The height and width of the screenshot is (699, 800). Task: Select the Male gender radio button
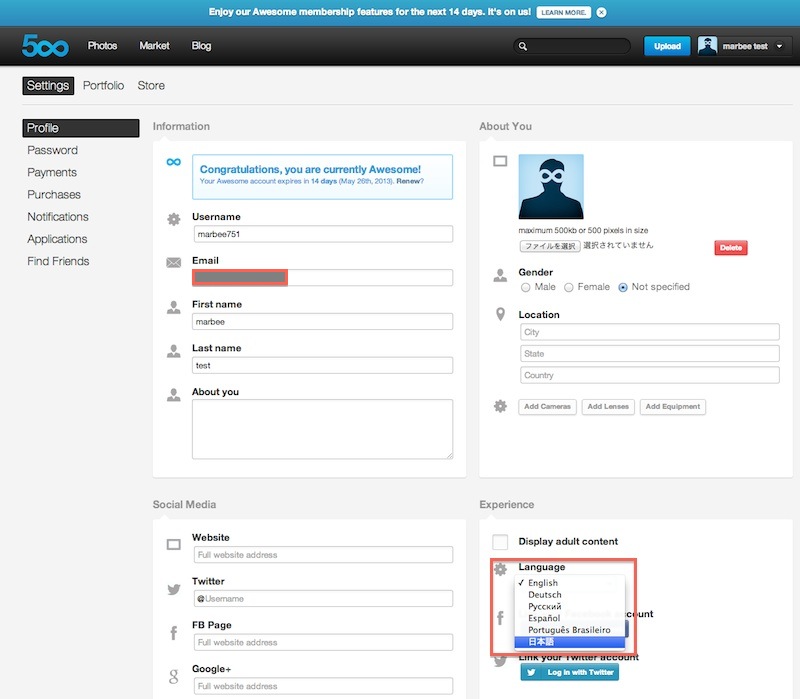pyautogui.click(x=526, y=287)
